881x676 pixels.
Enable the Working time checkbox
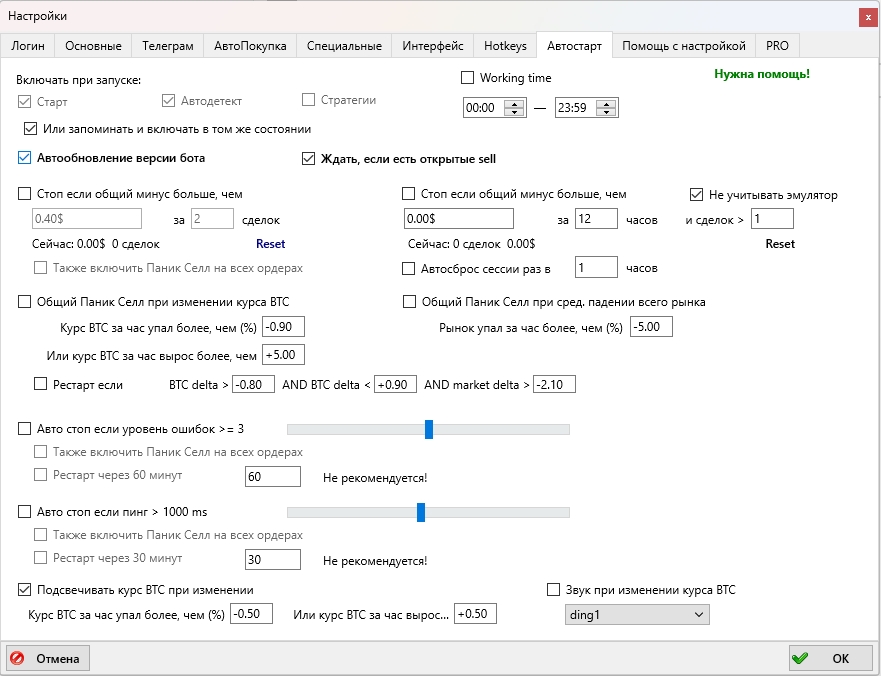(x=467, y=78)
